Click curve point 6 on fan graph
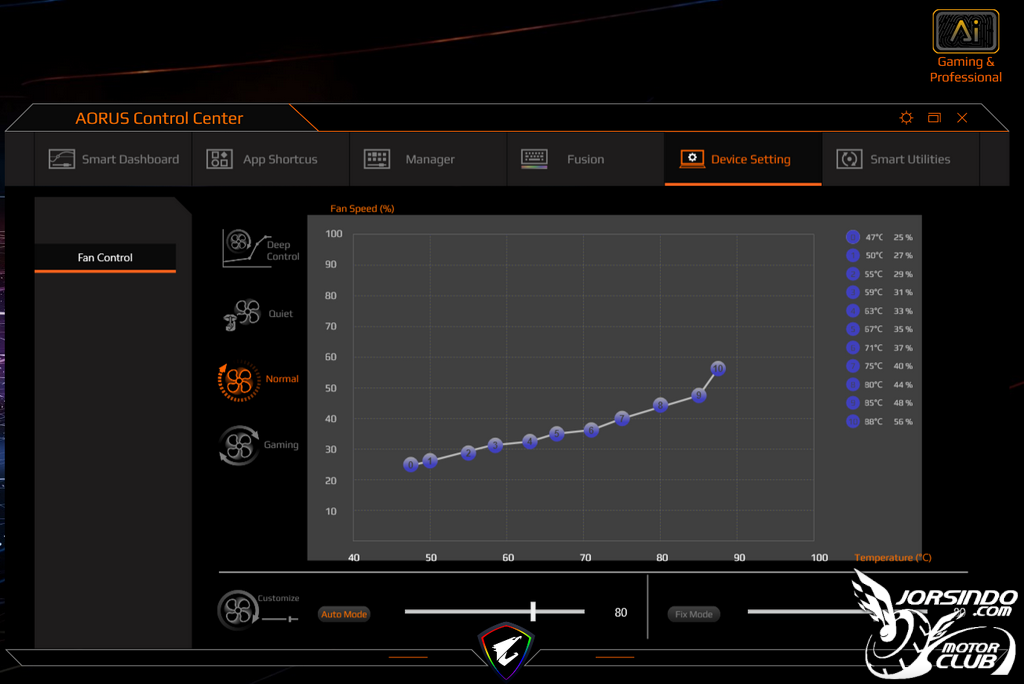Screen dimensions: 1024x684 [591, 430]
